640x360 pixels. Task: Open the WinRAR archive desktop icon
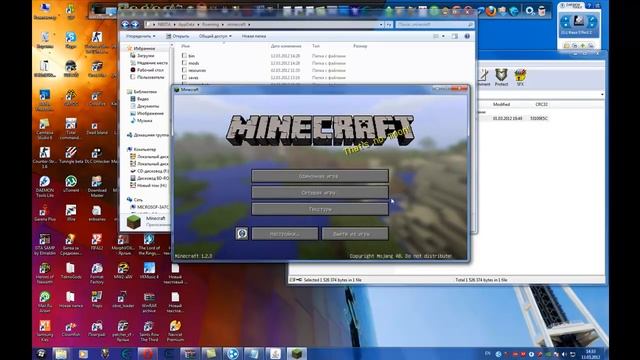coord(149,302)
